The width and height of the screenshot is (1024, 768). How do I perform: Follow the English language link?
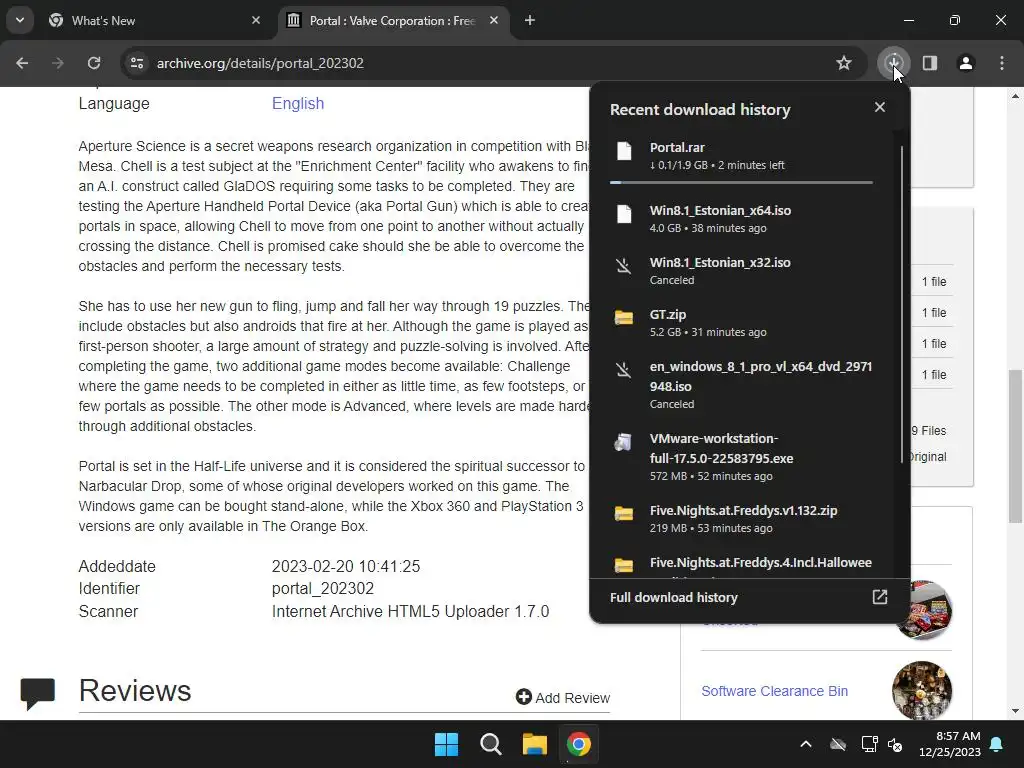coord(298,103)
